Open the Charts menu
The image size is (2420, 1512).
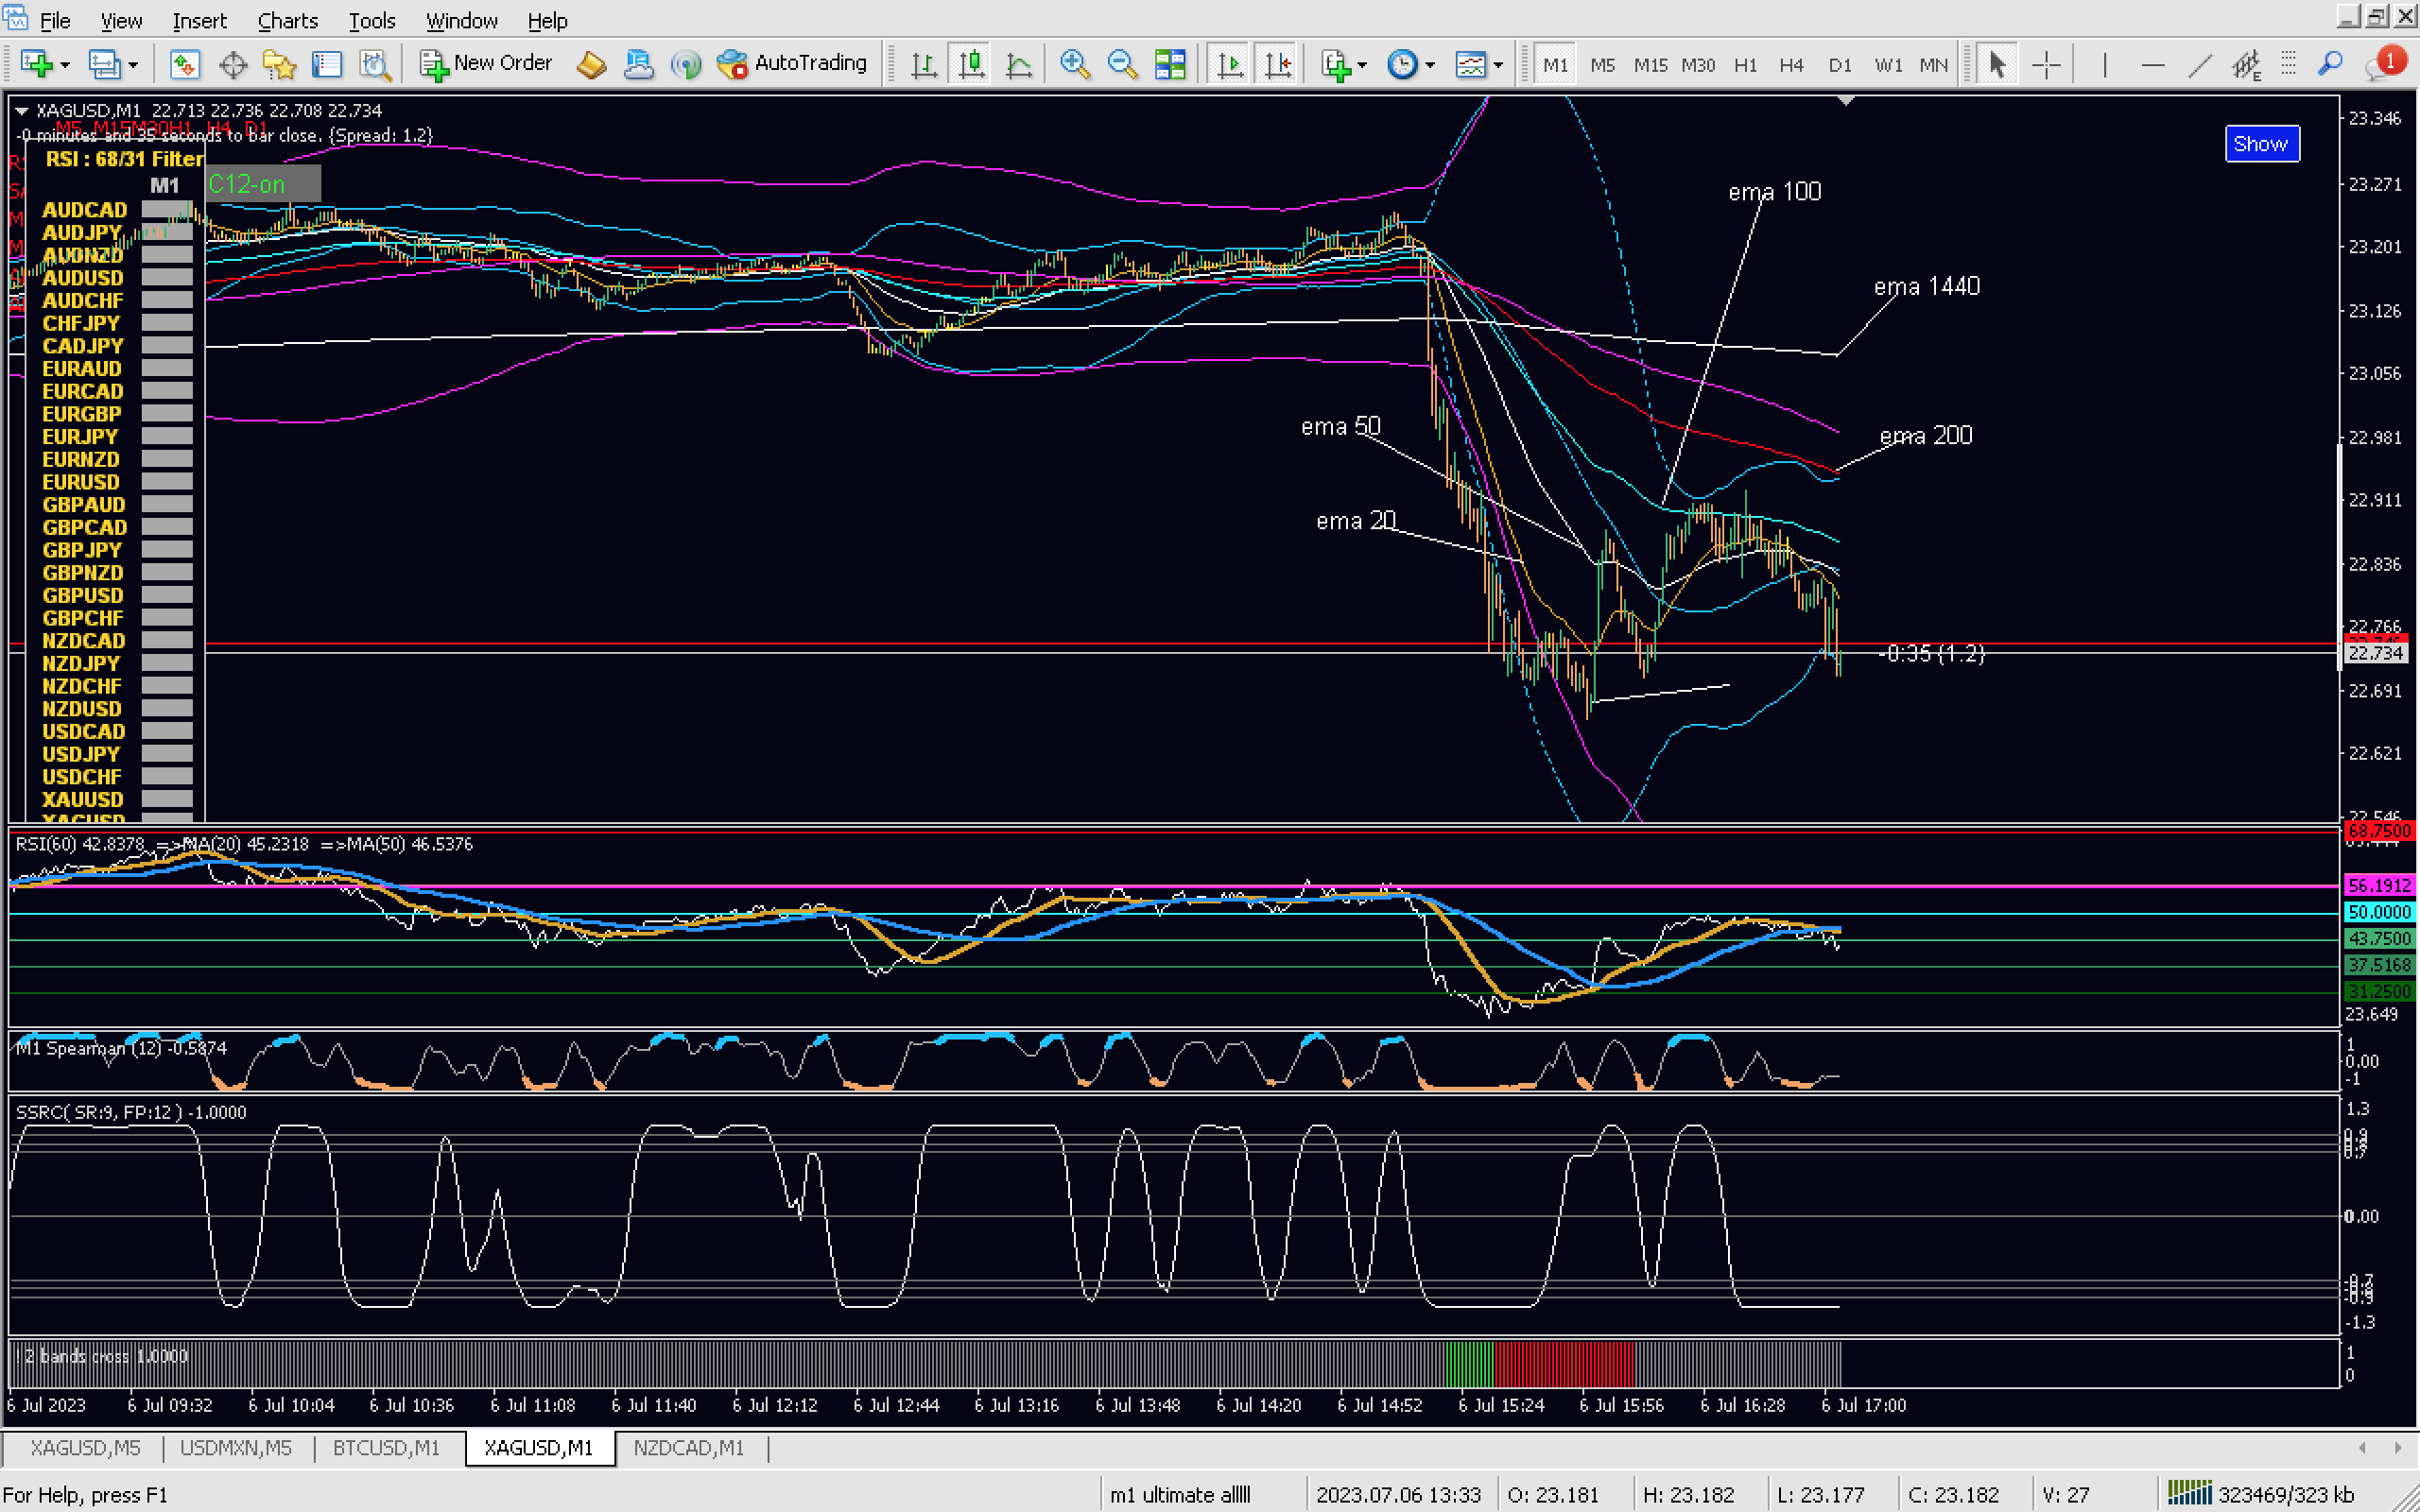pyautogui.click(x=287, y=20)
